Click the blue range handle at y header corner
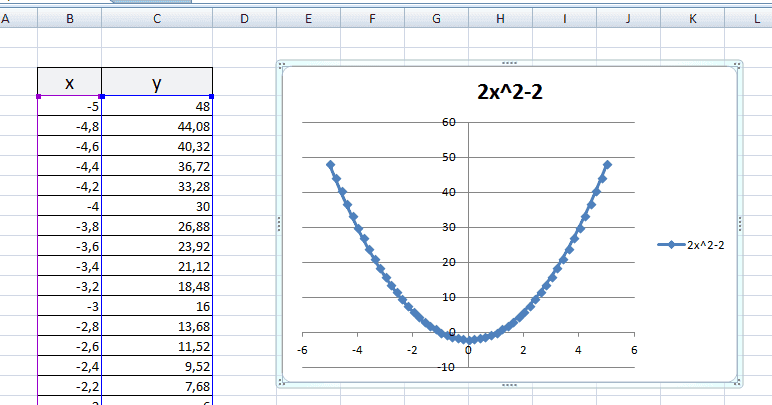 (x=212, y=97)
